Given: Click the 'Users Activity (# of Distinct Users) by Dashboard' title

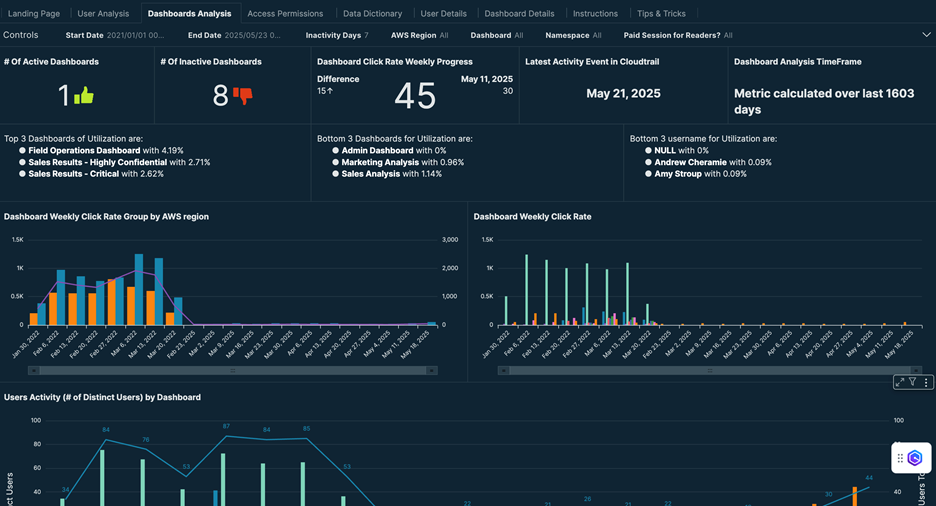Looking at the screenshot, I should [x=102, y=397].
